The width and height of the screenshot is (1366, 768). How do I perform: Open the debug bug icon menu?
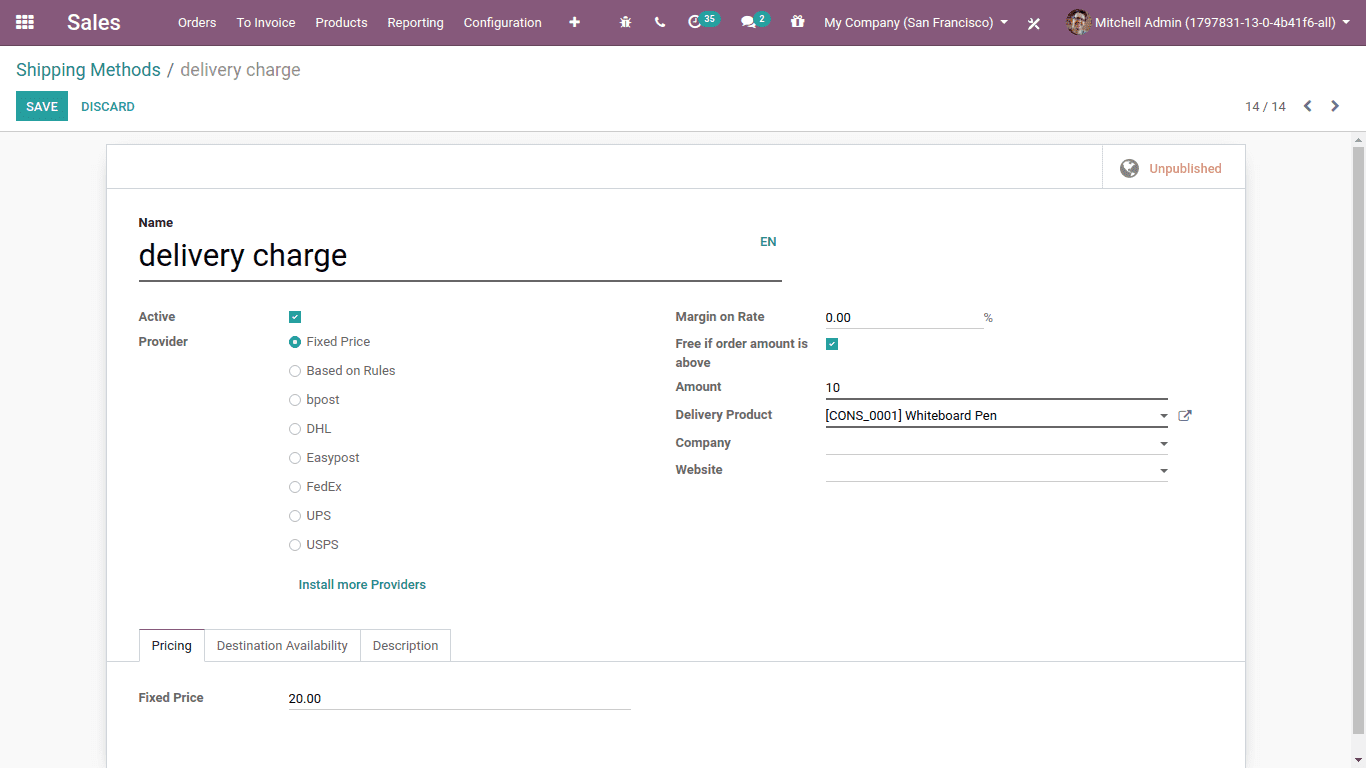coord(625,22)
